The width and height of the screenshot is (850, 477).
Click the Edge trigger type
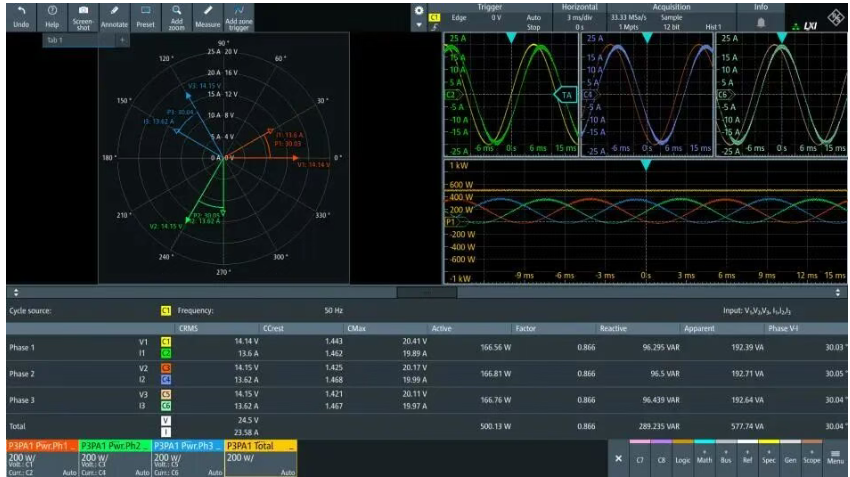[x=459, y=18]
